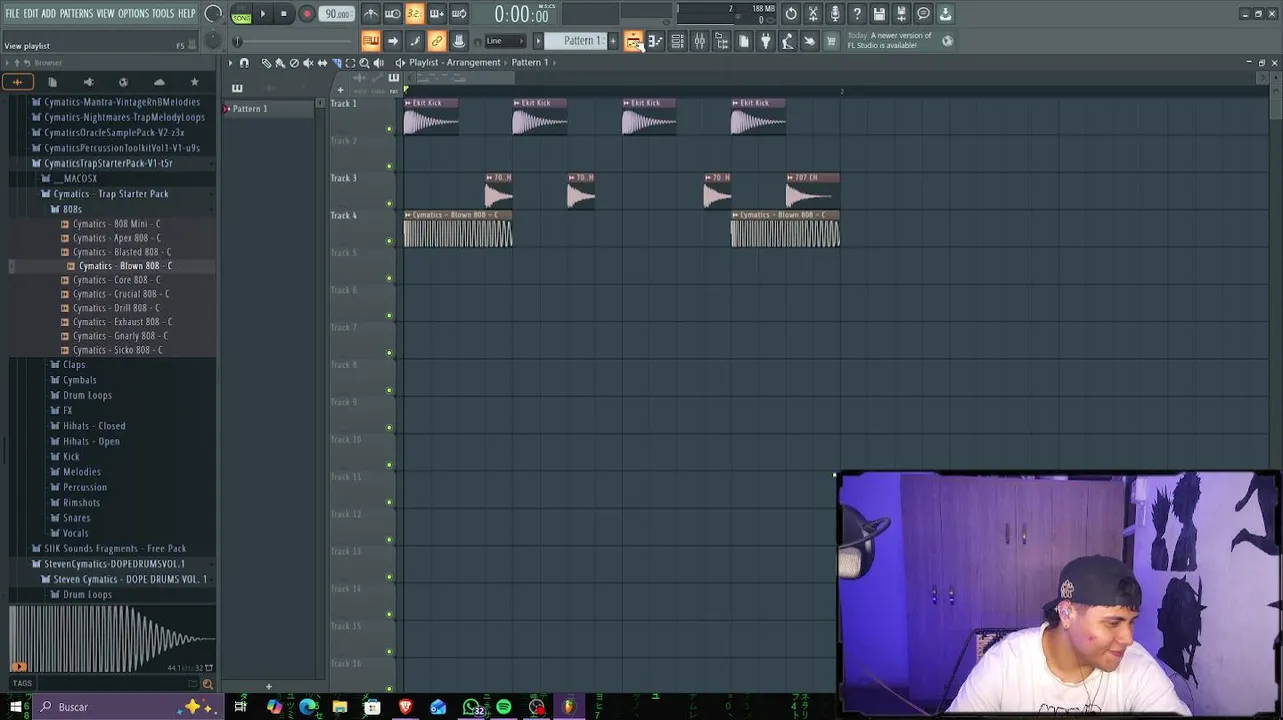Click the render export audio icon
Viewport: 1283px width, 720px height.
[x=901, y=14]
